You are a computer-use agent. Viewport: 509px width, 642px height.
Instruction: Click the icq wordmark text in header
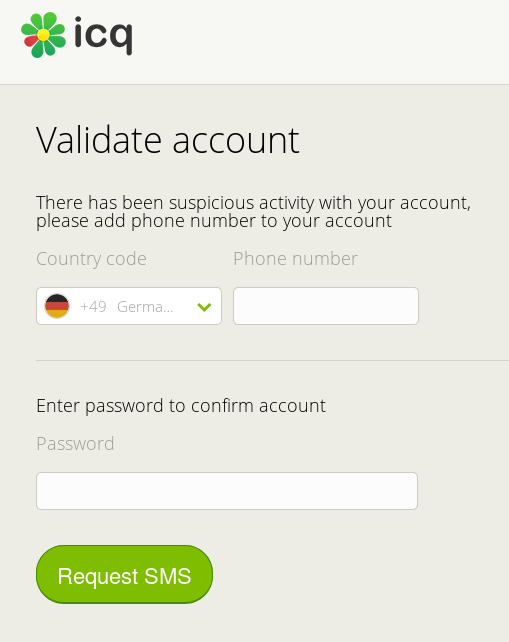[103, 36]
